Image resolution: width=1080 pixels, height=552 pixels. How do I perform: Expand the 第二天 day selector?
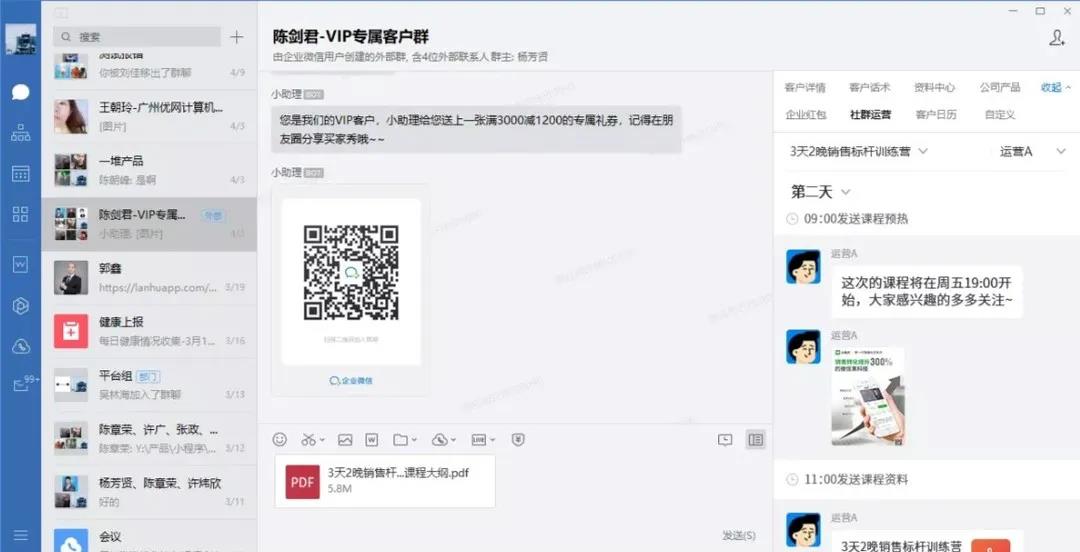pyautogui.click(x=820, y=192)
